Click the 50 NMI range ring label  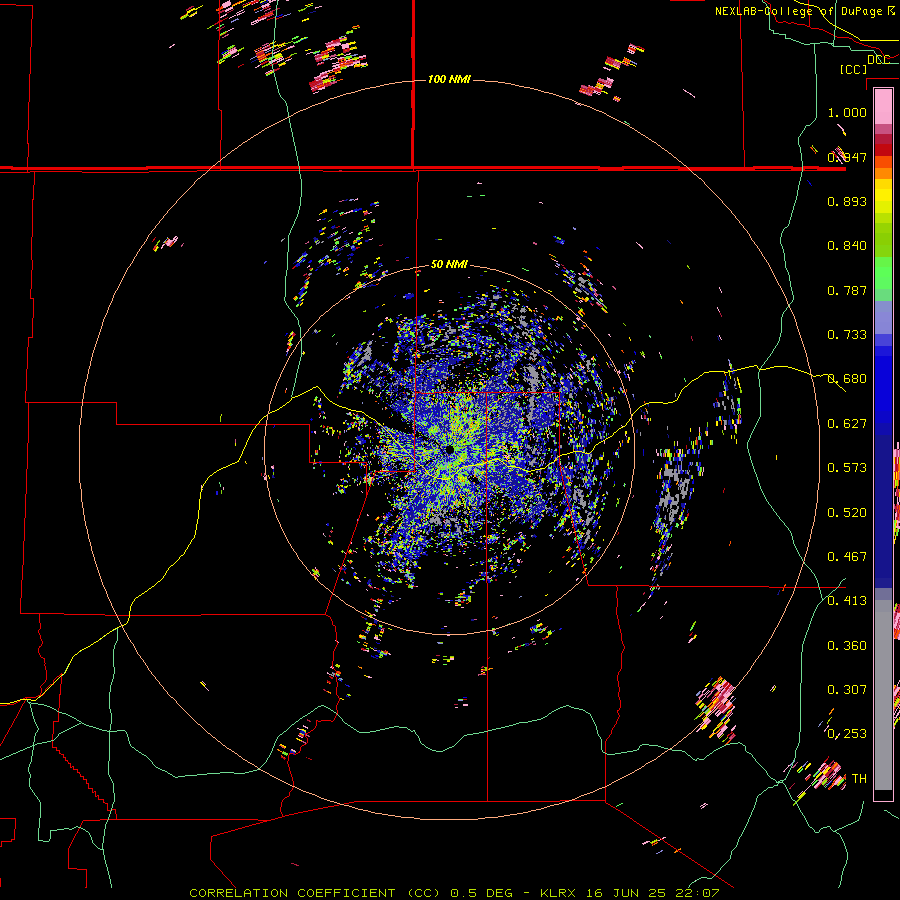449,264
